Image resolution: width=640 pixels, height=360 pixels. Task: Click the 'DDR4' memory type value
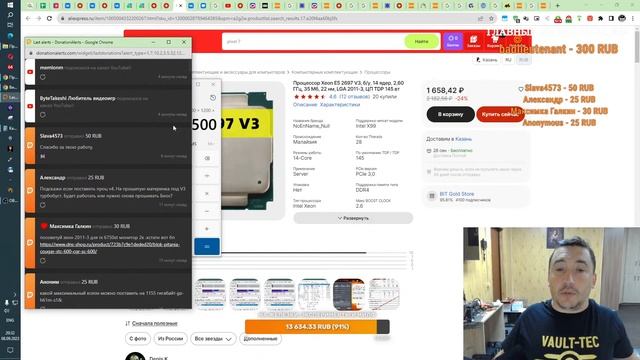coord(362,190)
